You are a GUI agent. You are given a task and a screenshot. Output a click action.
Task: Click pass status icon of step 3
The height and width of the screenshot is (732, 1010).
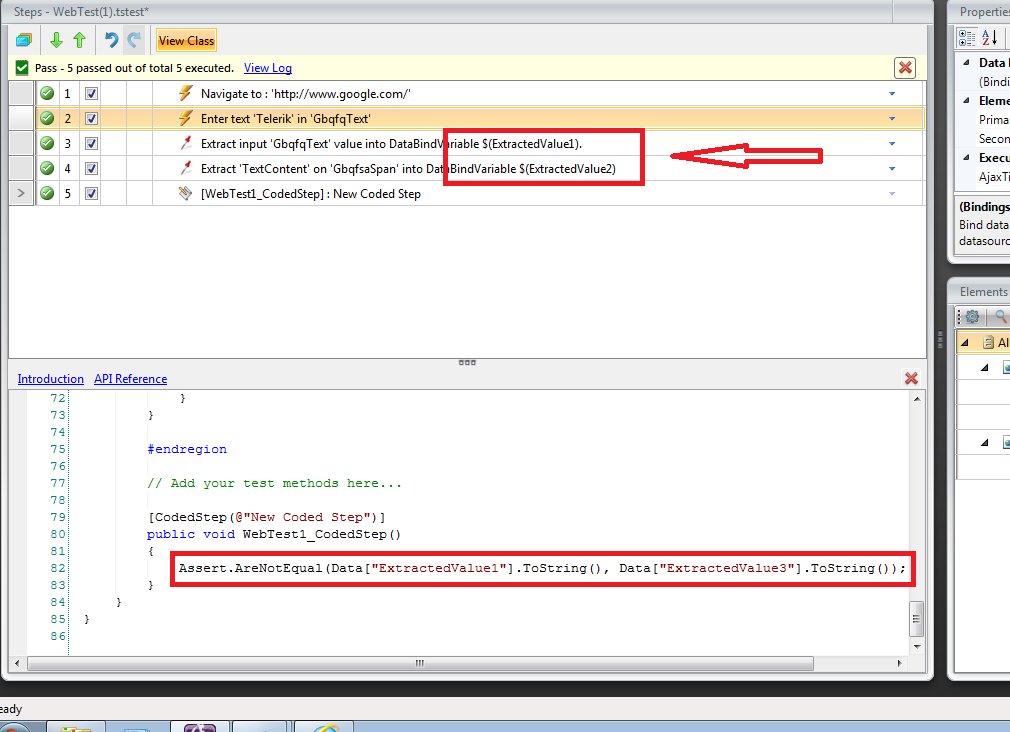point(47,143)
